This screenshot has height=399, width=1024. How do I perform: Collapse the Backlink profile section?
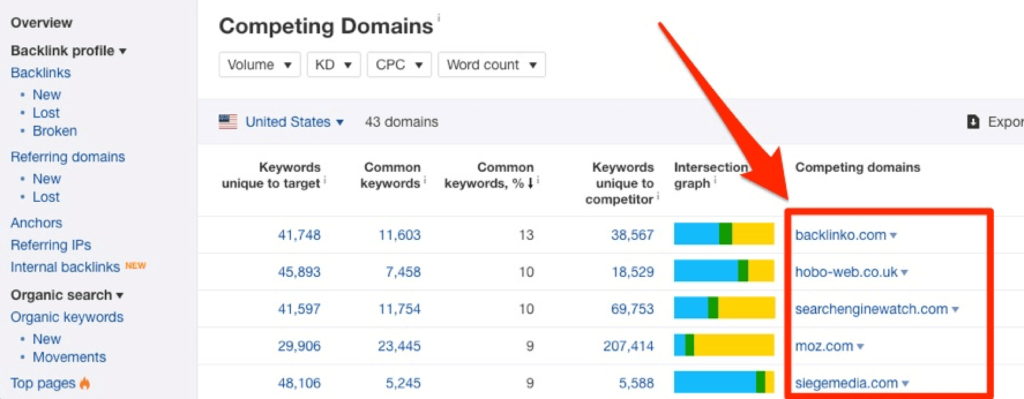(x=69, y=51)
